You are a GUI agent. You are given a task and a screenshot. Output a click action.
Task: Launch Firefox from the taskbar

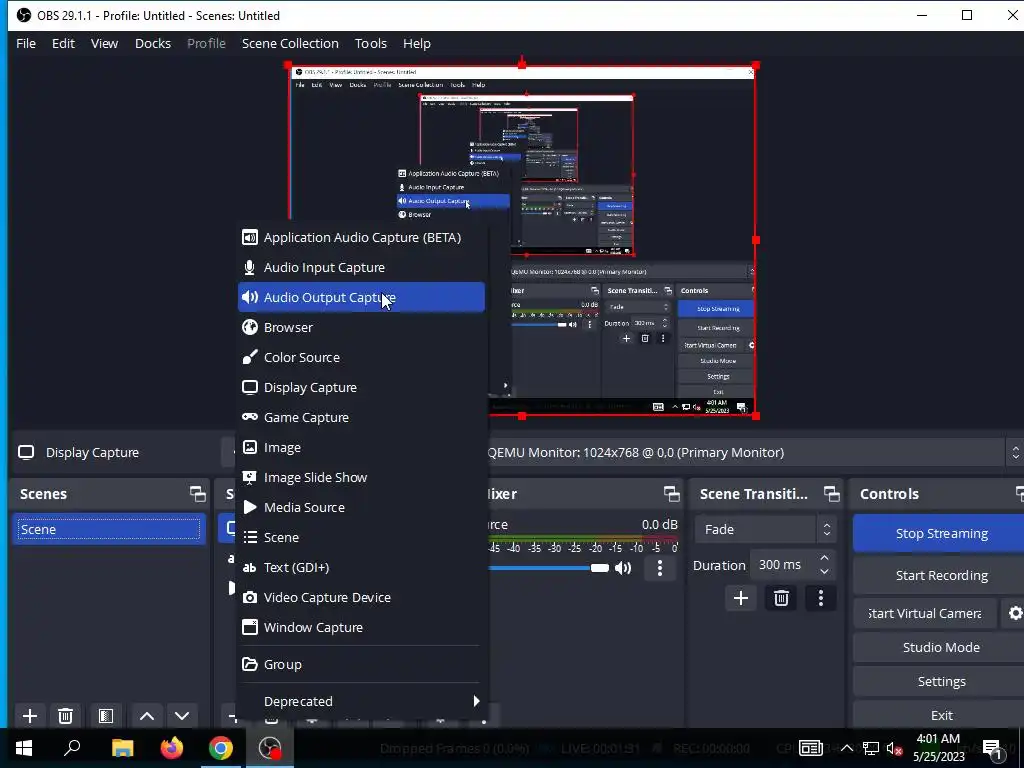(x=172, y=748)
